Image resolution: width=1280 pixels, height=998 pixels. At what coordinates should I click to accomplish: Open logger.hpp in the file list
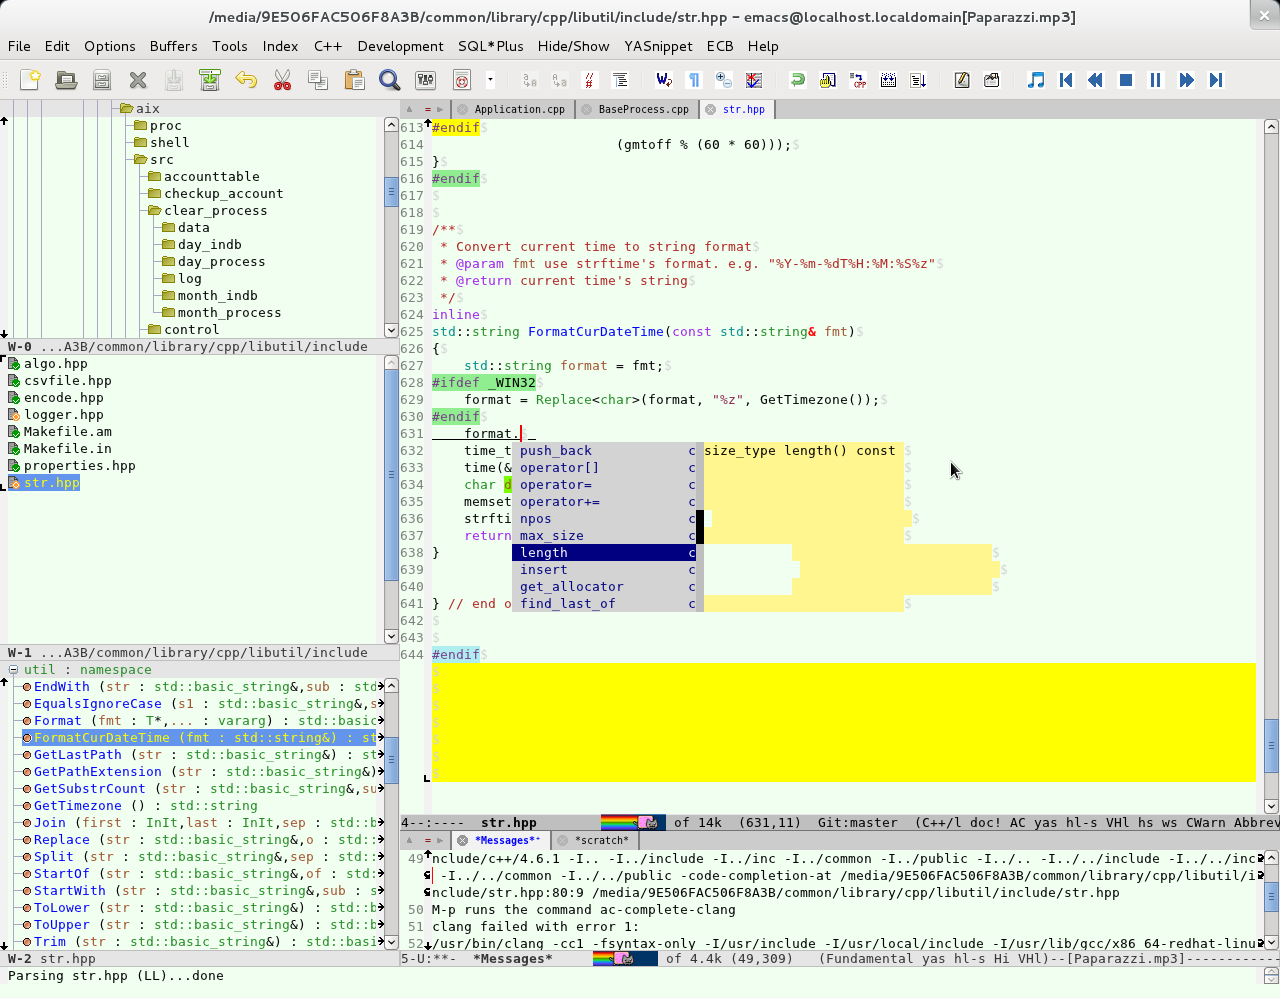coord(64,414)
